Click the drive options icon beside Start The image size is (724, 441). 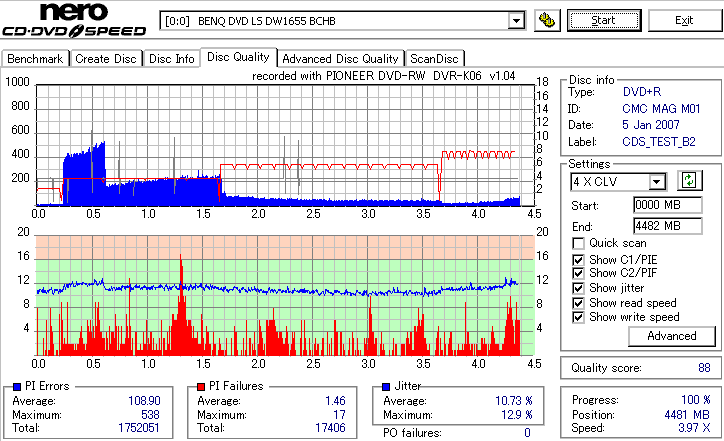(x=547, y=20)
